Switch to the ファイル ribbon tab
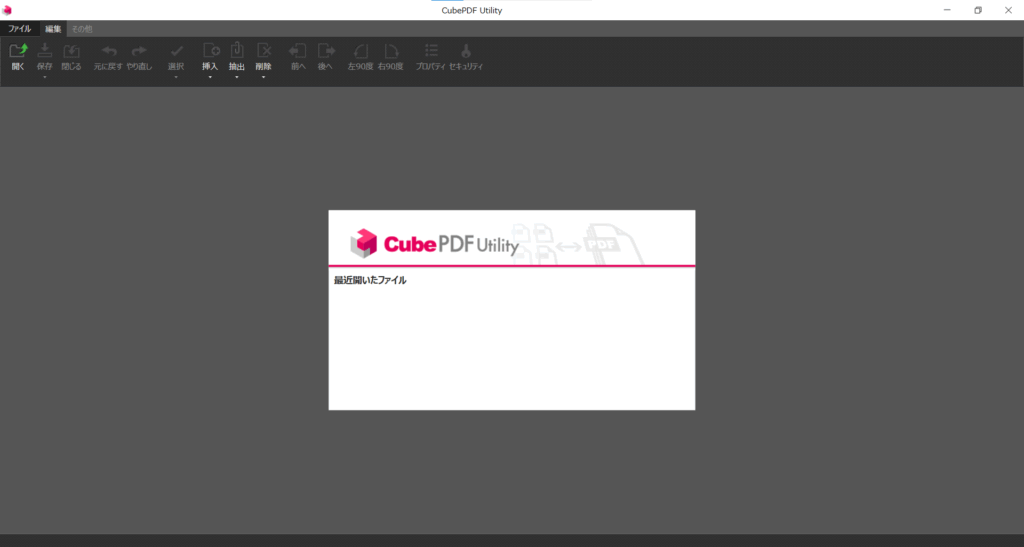 click(20, 29)
